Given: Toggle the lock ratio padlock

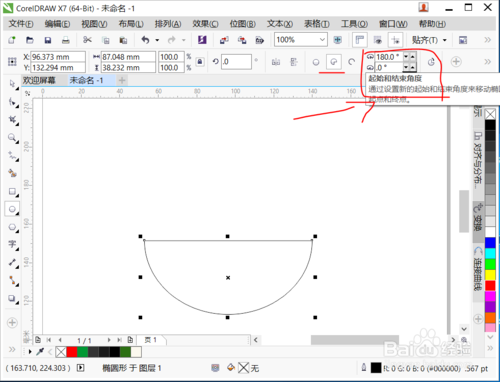Looking at the screenshot, I should (200, 62).
